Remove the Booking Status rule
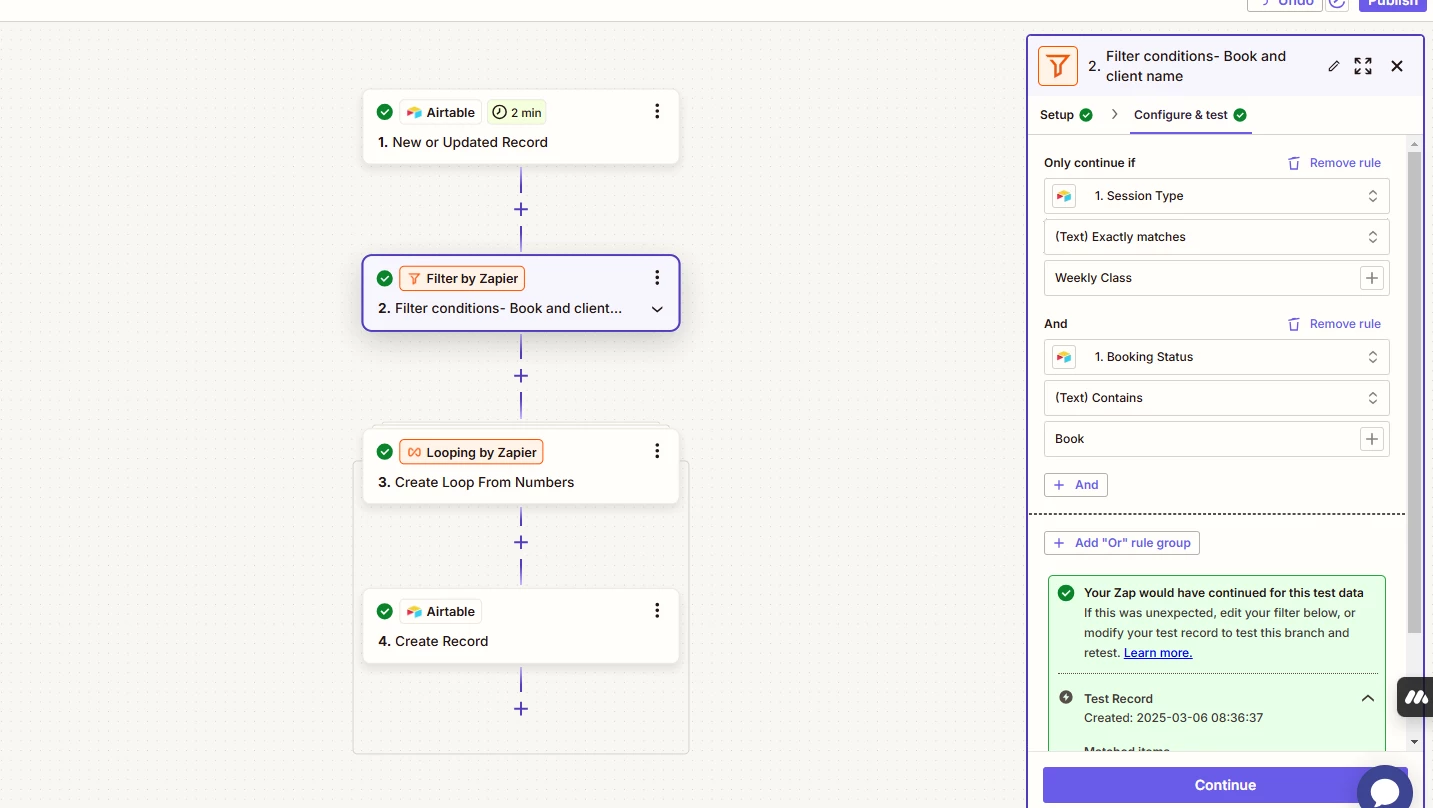The width and height of the screenshot is (1433, 808). coord(1334,324)
